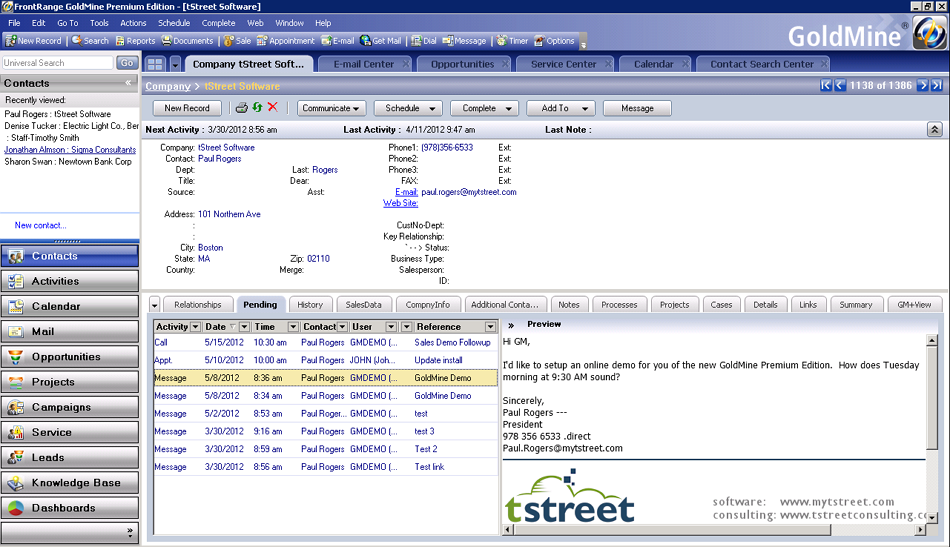Go to the first record arrow
Image resolution: width=950 pixels, height=547 pixels.
coord(825,85)
